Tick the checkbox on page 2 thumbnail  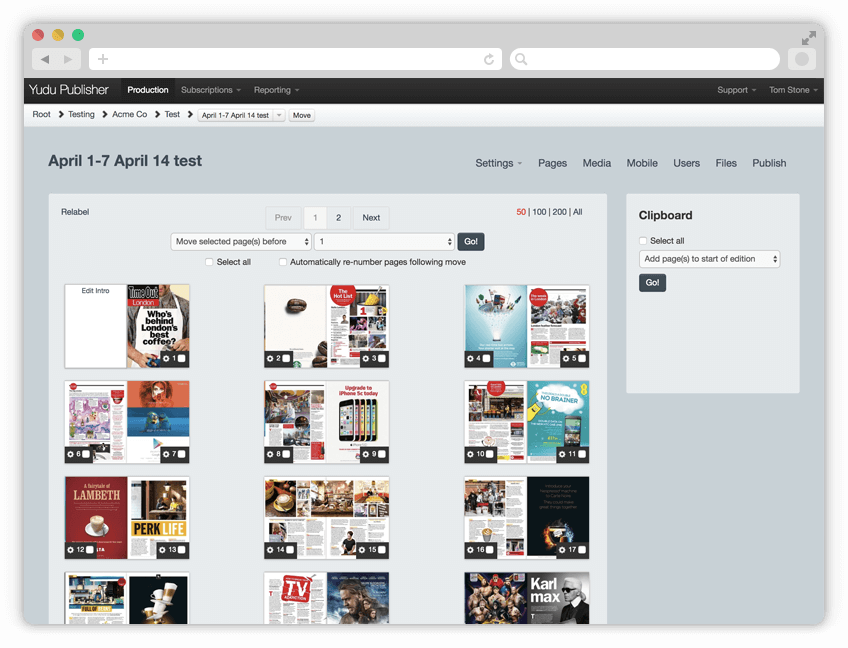(x=287, y=358)
